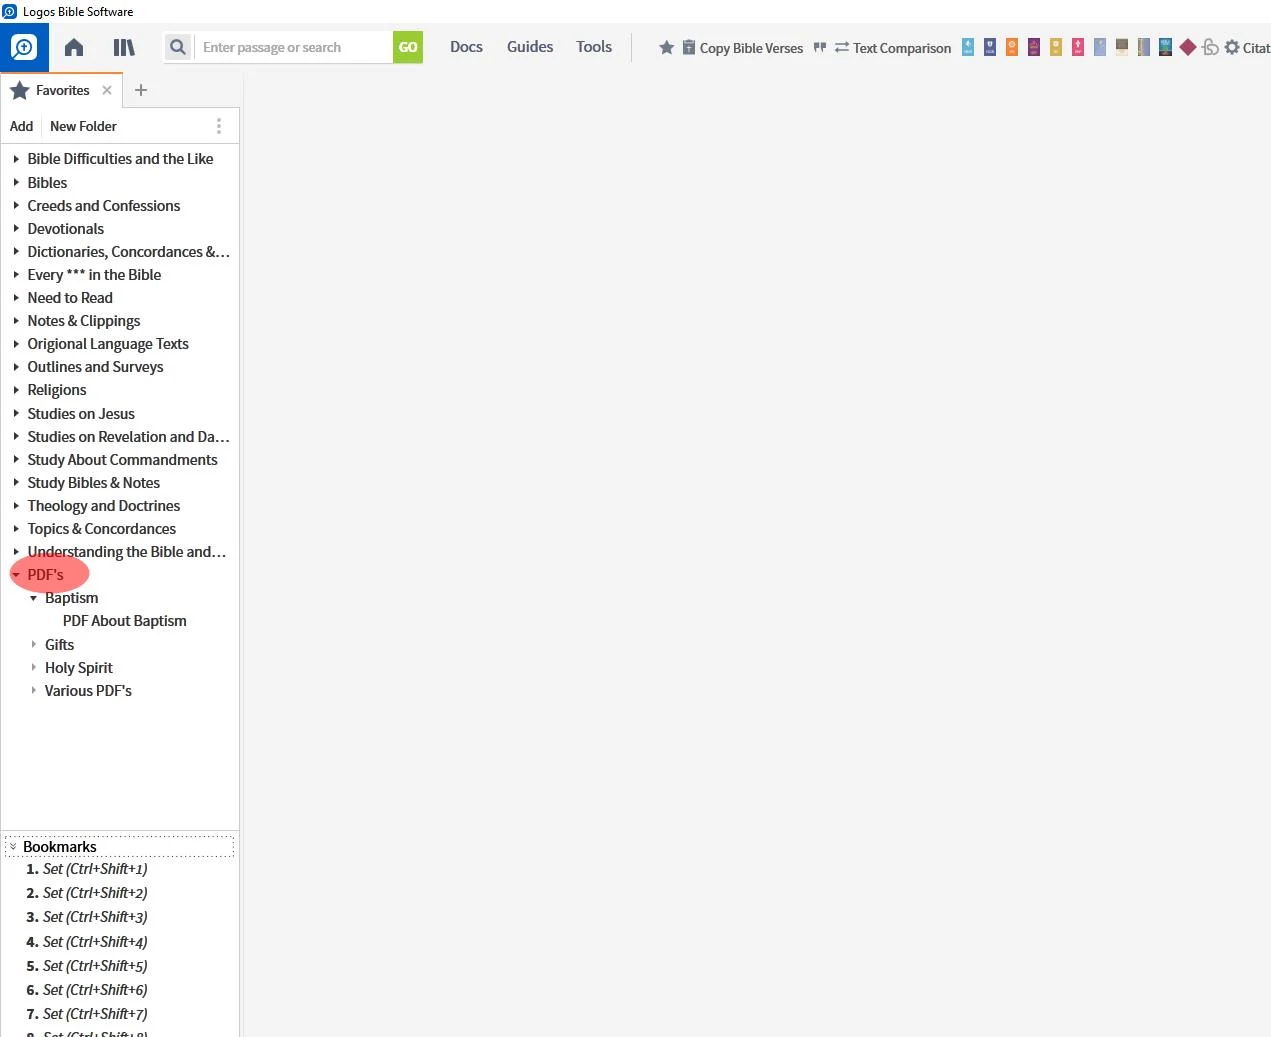Click Add in Favorites panel
This screenshot has height=1037, width=1271.
[21, 126]
